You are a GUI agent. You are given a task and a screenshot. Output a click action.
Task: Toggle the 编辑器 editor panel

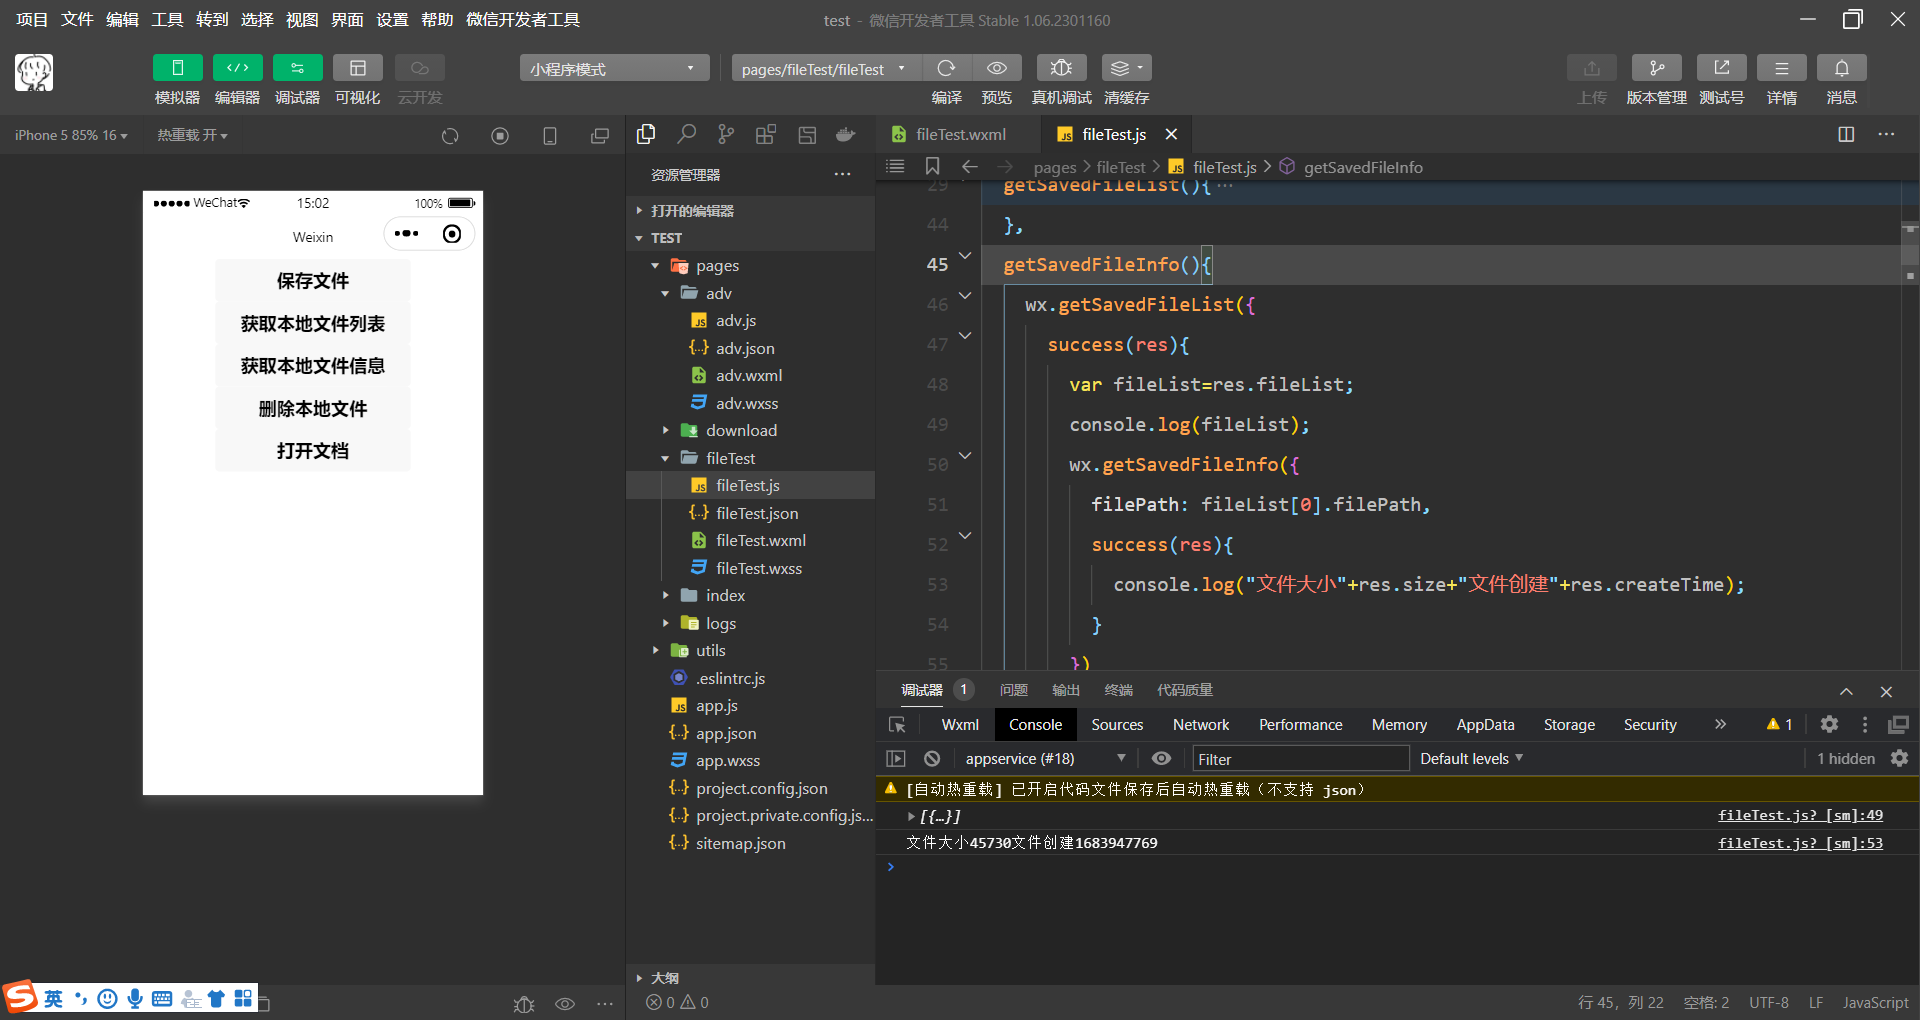(x=237, y=68)
